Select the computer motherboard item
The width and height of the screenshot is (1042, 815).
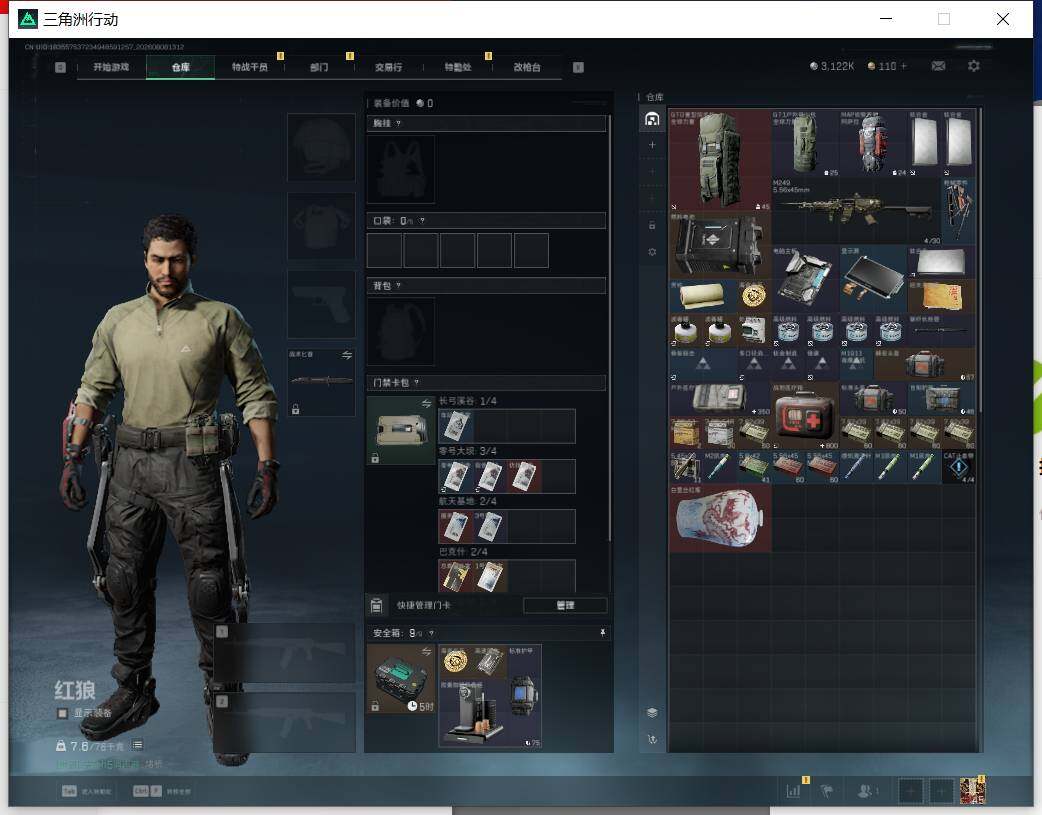(805, 279)
